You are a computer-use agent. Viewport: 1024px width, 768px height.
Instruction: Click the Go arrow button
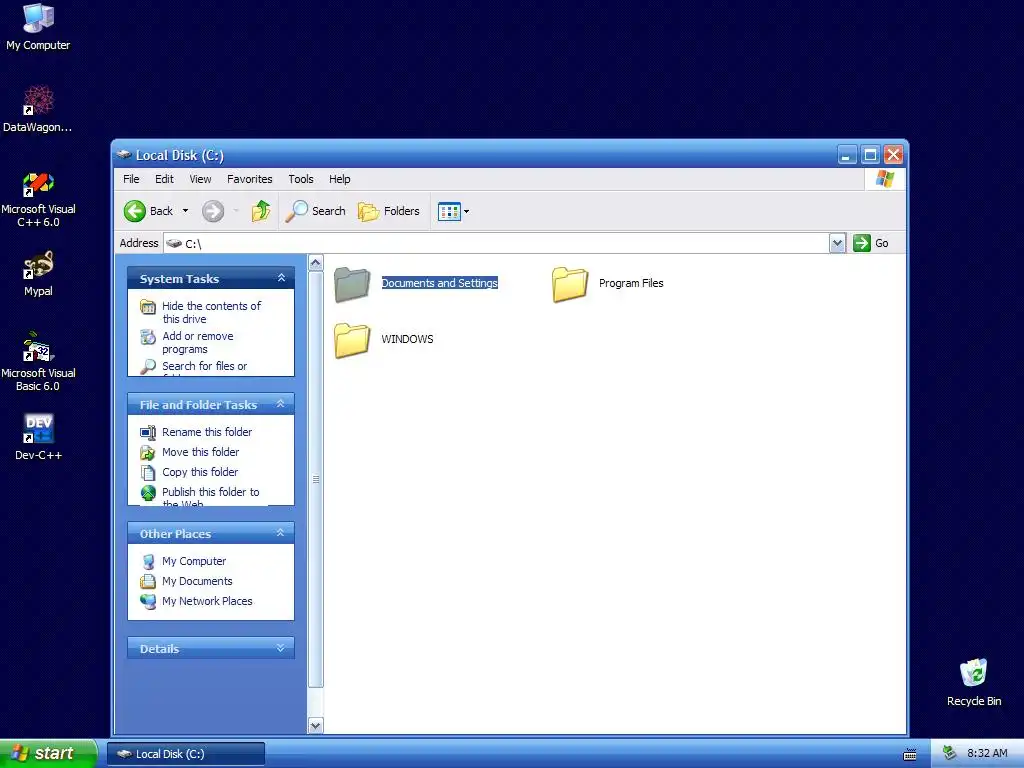coord(862,243)
